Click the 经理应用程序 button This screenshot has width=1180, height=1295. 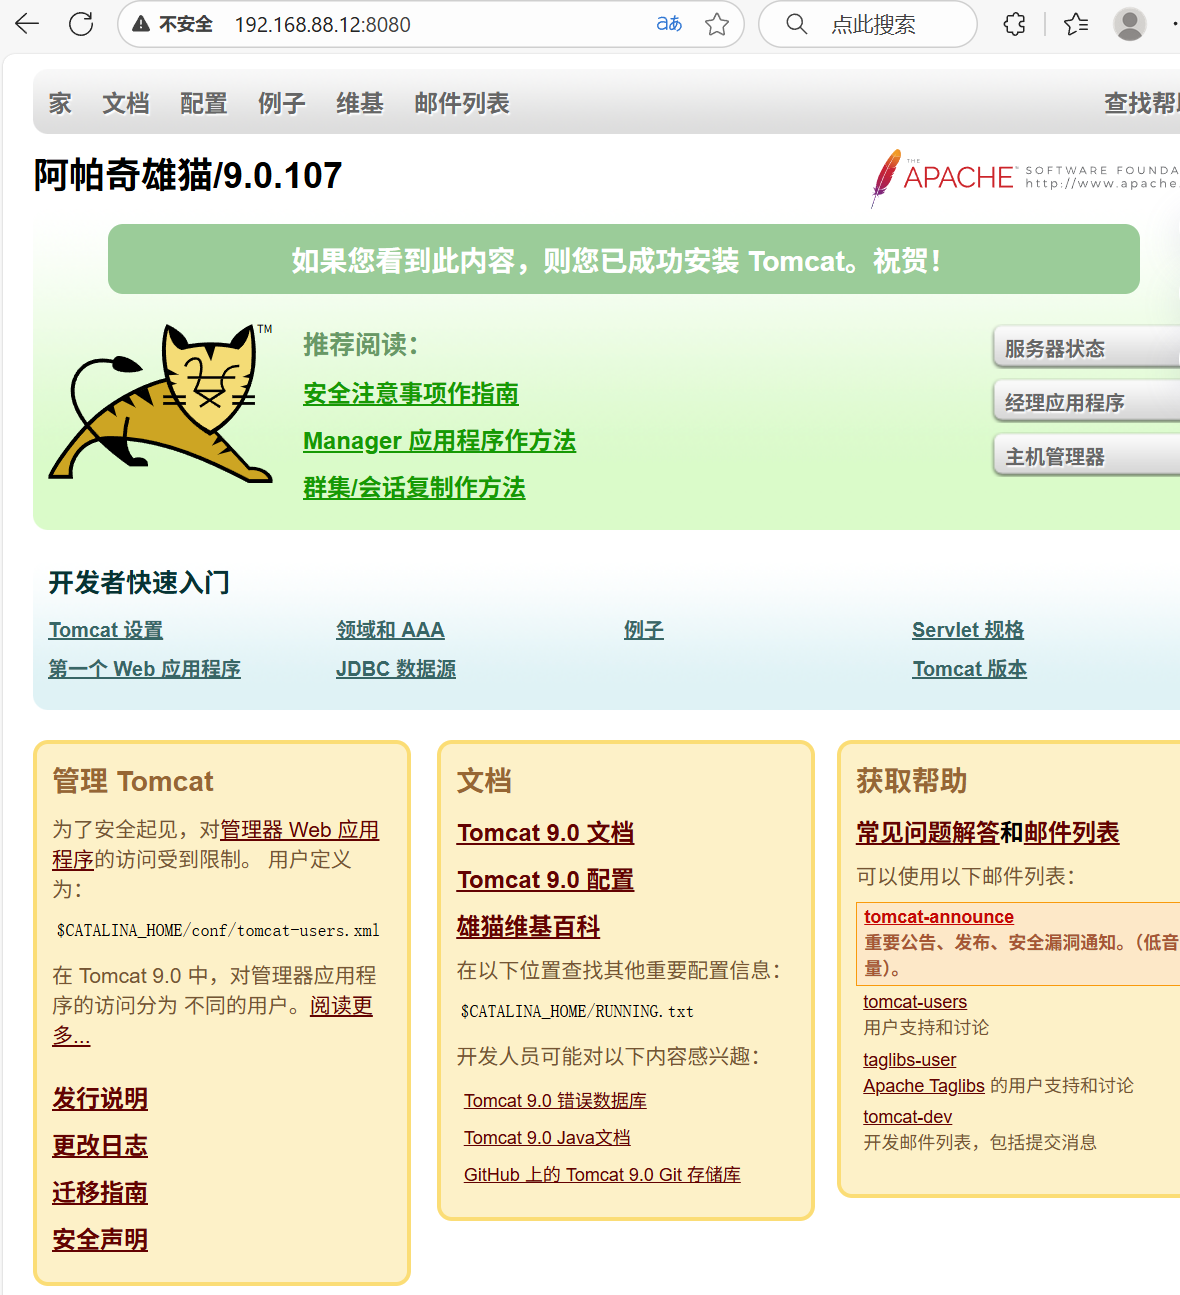pos(1086,402)
